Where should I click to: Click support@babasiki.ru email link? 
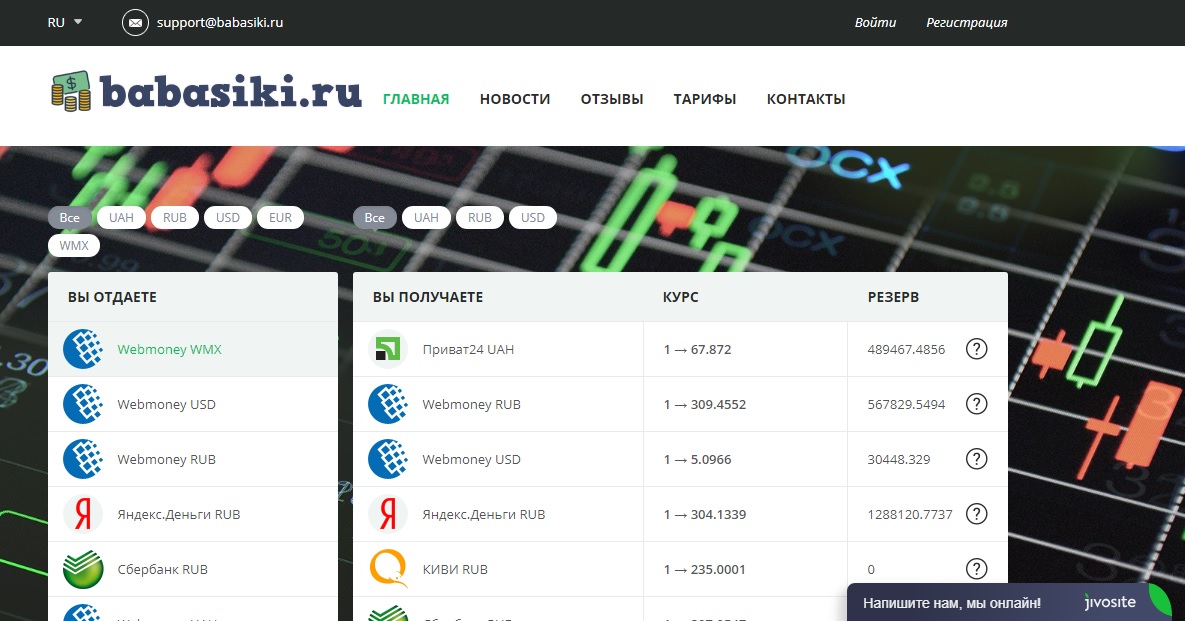(x=220, y=23)
